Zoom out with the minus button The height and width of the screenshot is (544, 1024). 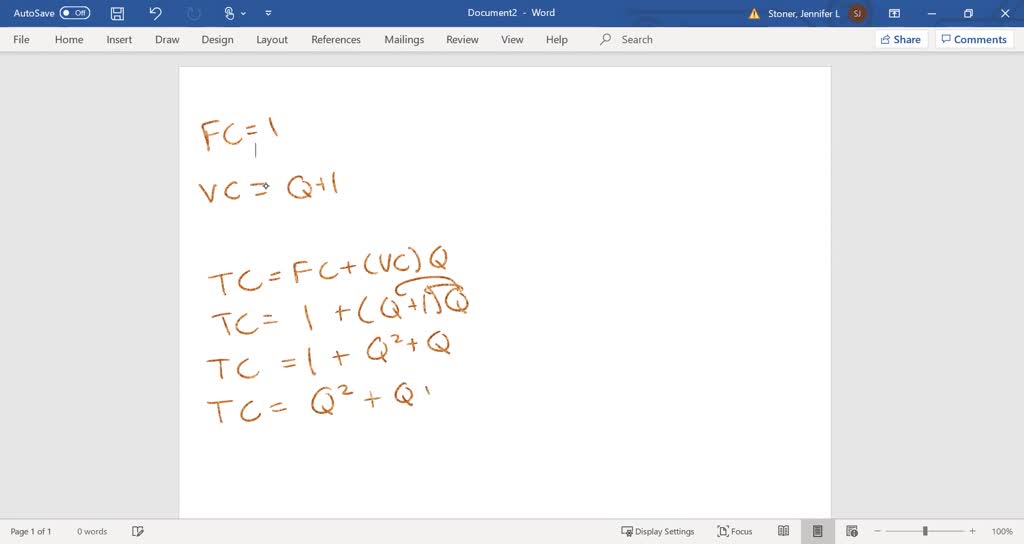pyautogui.click(x=878, y=532)
